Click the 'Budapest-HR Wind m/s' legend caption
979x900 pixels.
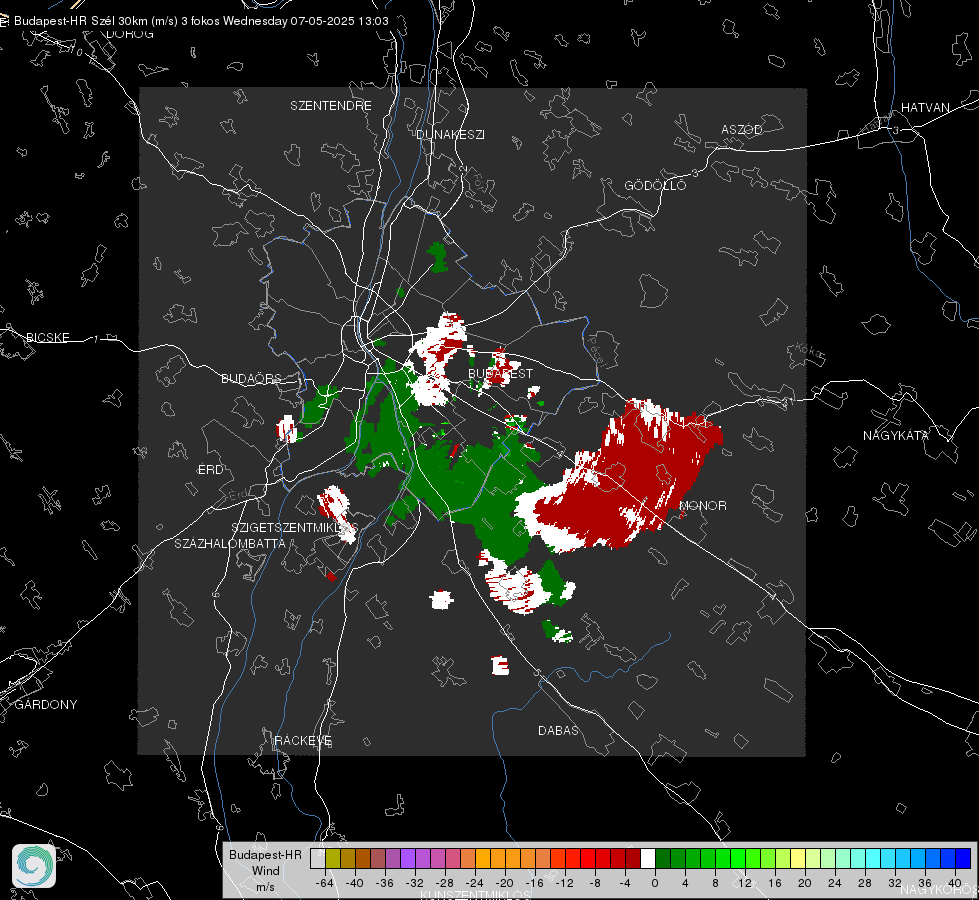265,871
